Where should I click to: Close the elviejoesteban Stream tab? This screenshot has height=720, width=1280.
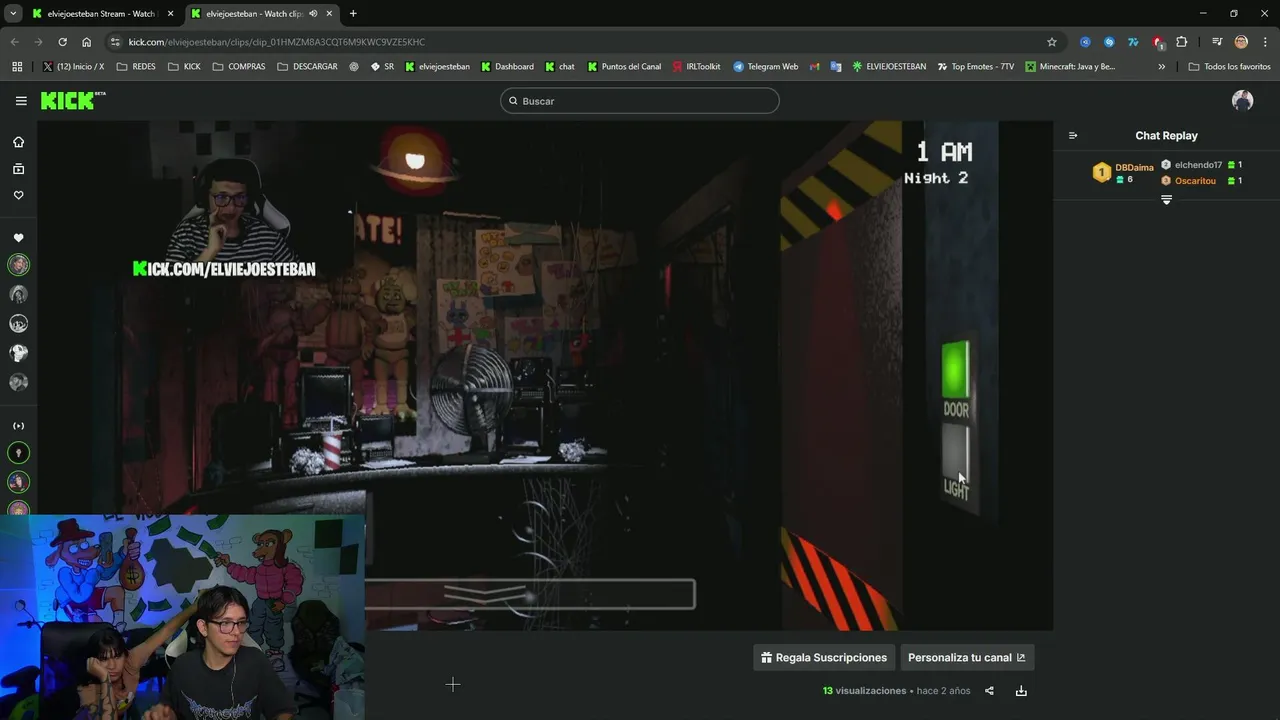pyautogui.click(x=170, y=14)
